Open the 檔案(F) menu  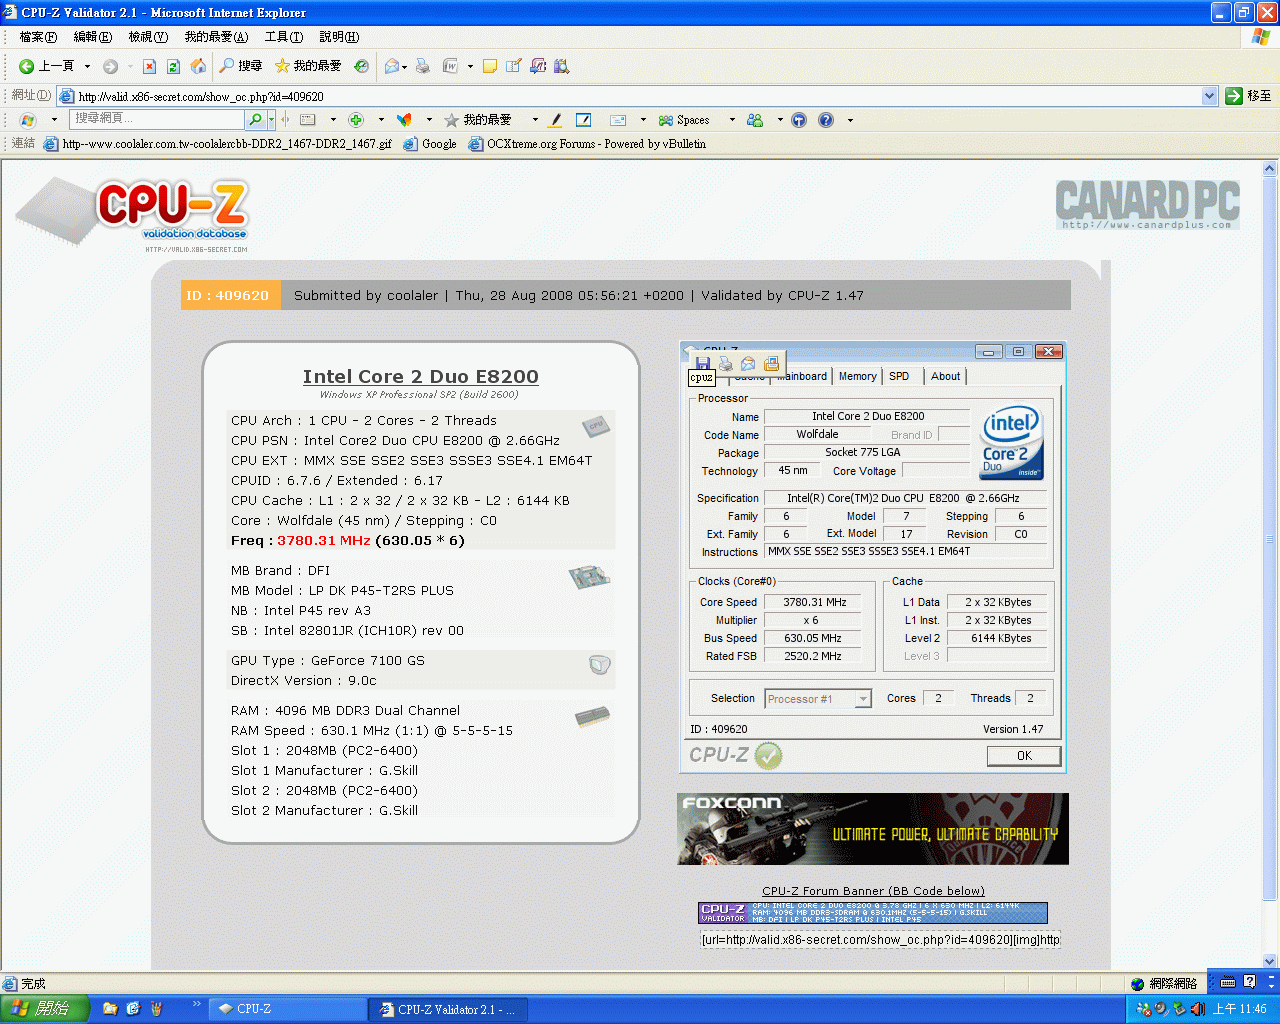(38, 37)
